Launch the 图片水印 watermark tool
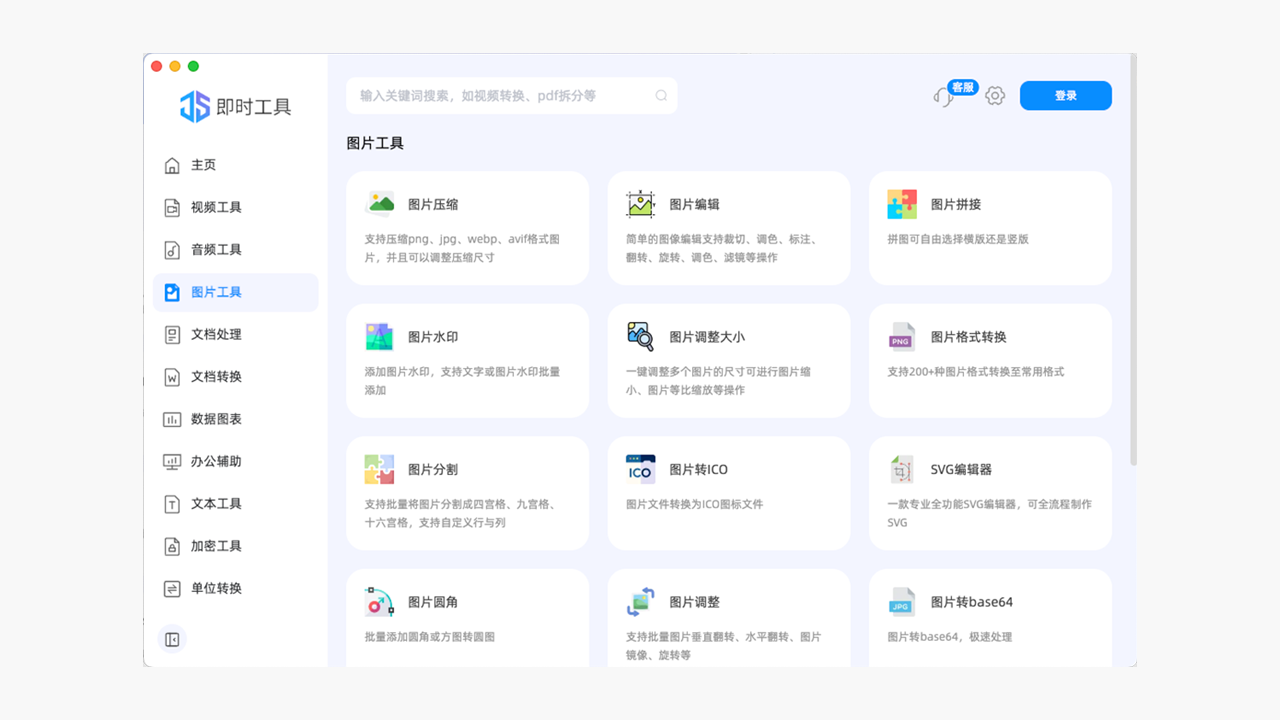1280x720 pixels. pos(467,361)
